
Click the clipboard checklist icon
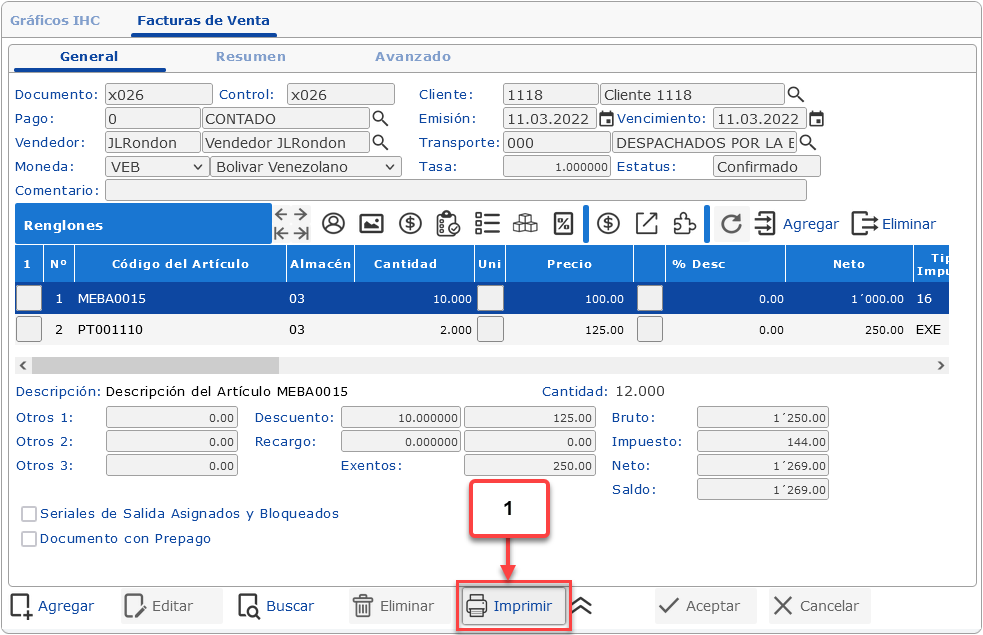[x=448, y=224]
